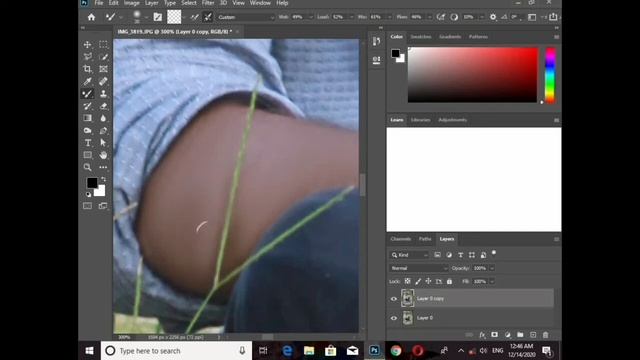640x360 pixels.
Task: Select the Gradient tool
Action: point(87,118)
